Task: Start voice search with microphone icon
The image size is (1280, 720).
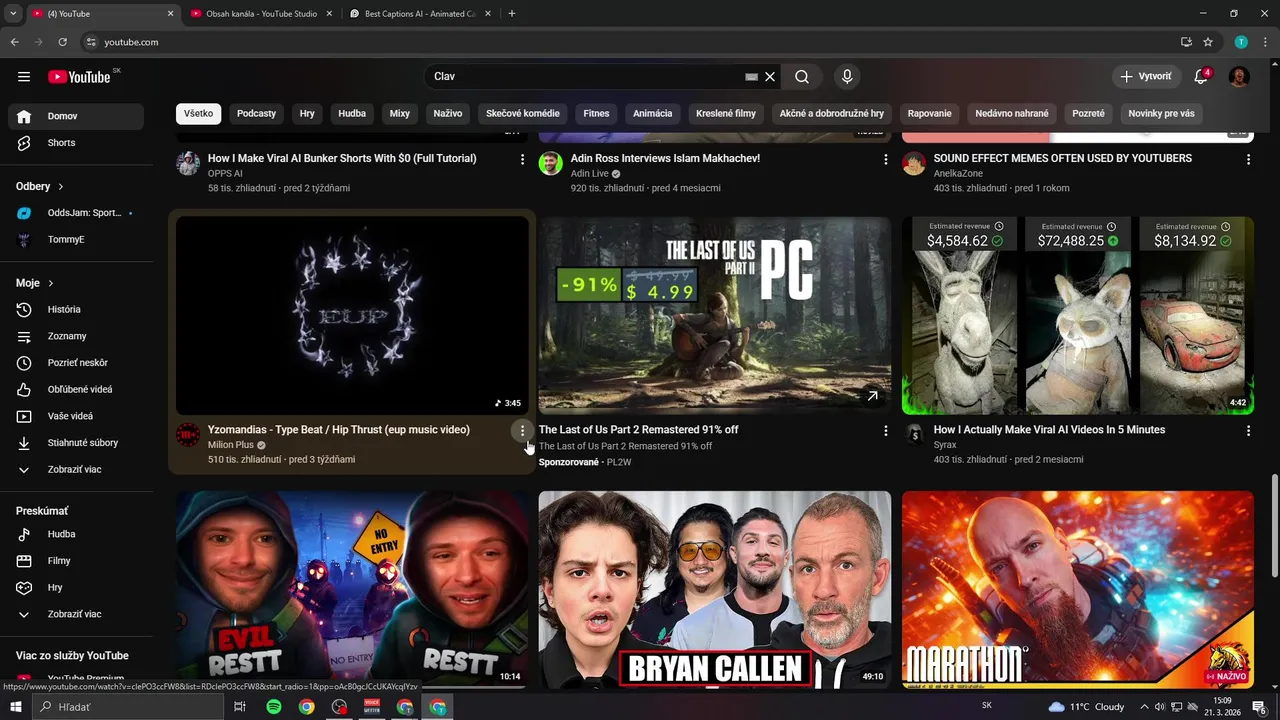Action: (847, 77)
